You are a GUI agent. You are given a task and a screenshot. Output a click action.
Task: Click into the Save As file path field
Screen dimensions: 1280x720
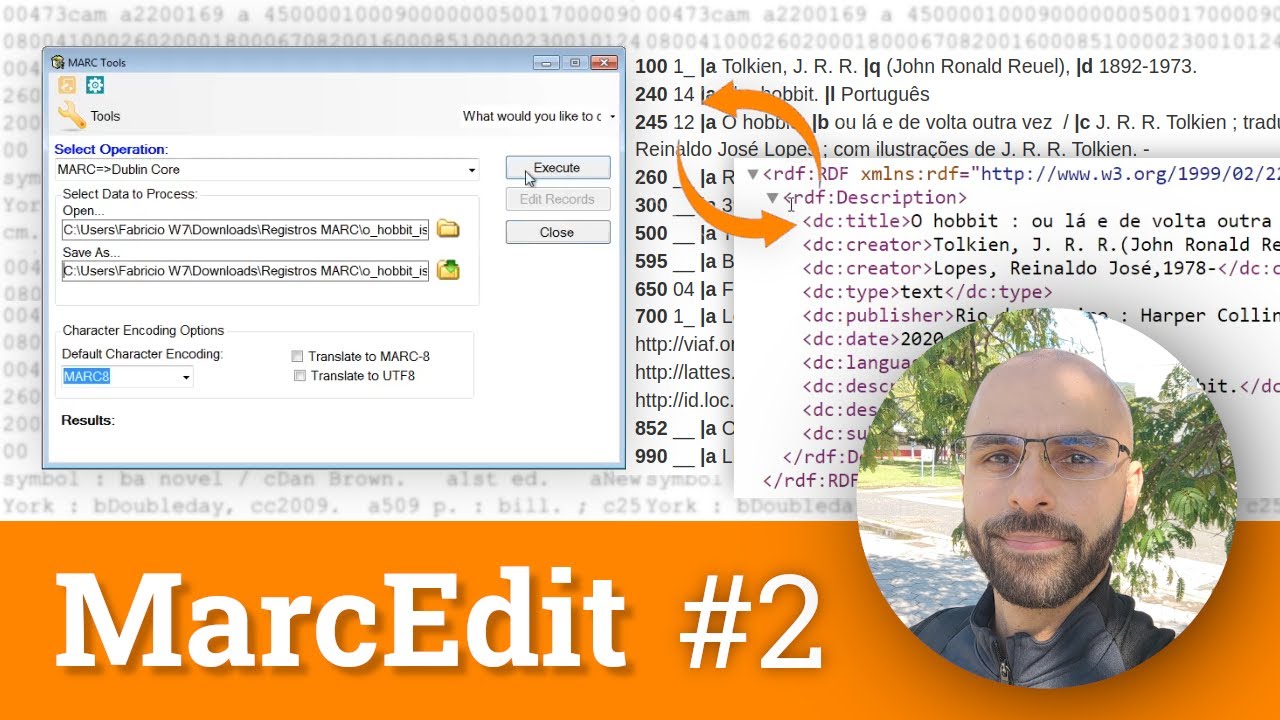point(245,270)
